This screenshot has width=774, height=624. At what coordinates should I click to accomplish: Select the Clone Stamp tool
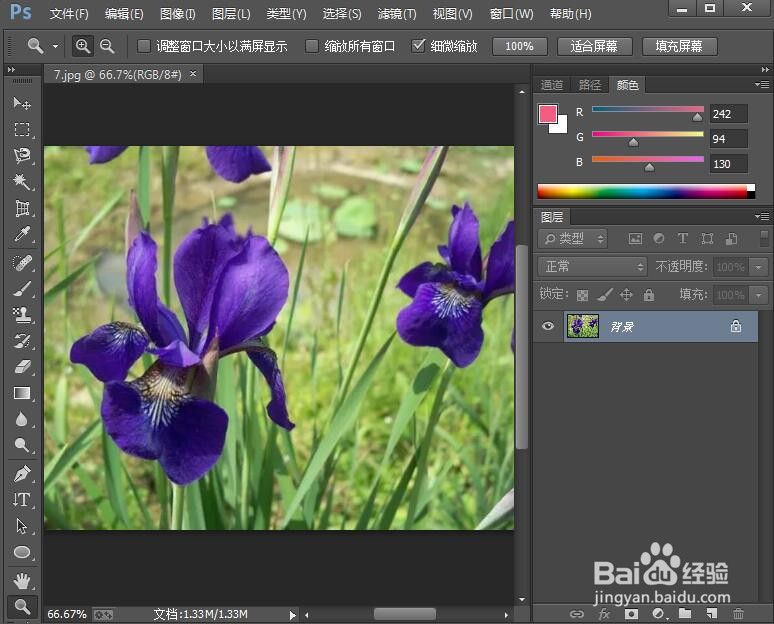[22, 314]
